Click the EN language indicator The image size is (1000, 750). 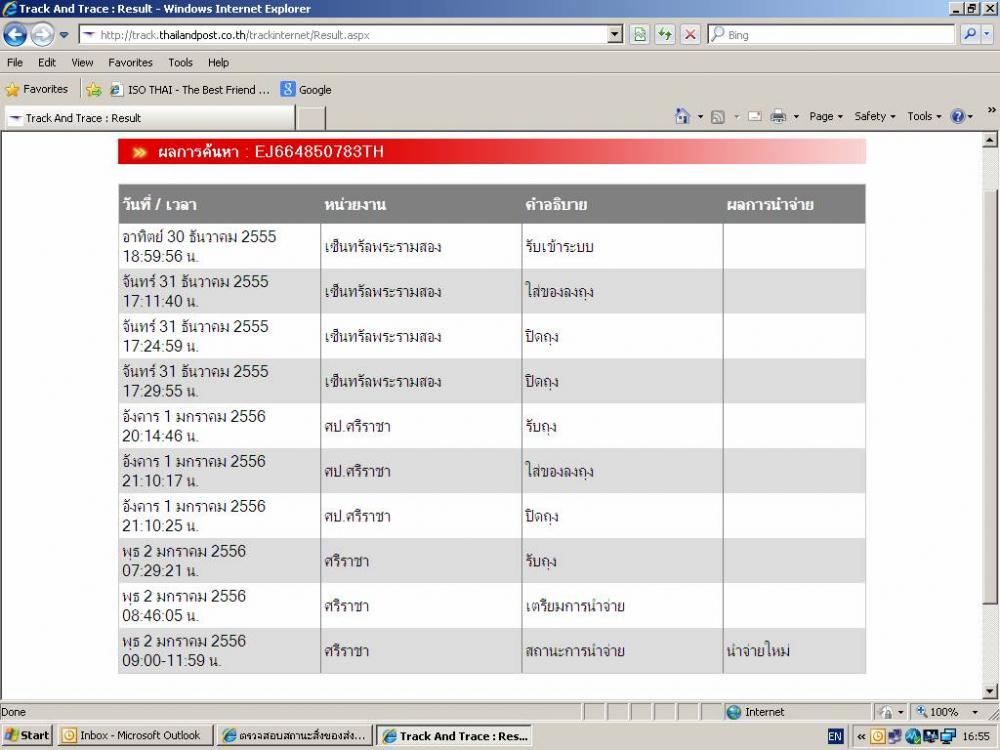coord(835,736)
